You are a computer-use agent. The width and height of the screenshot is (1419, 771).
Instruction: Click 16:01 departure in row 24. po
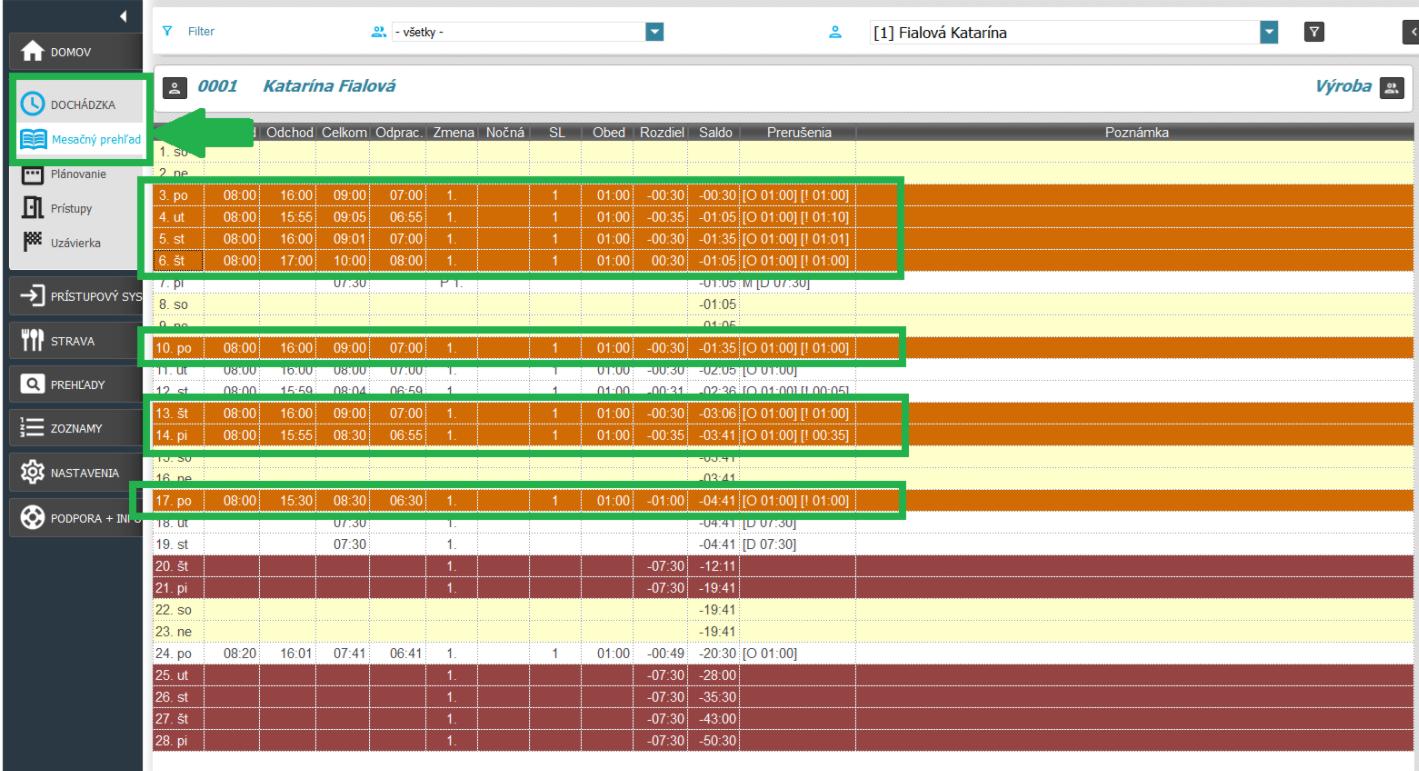297,653
